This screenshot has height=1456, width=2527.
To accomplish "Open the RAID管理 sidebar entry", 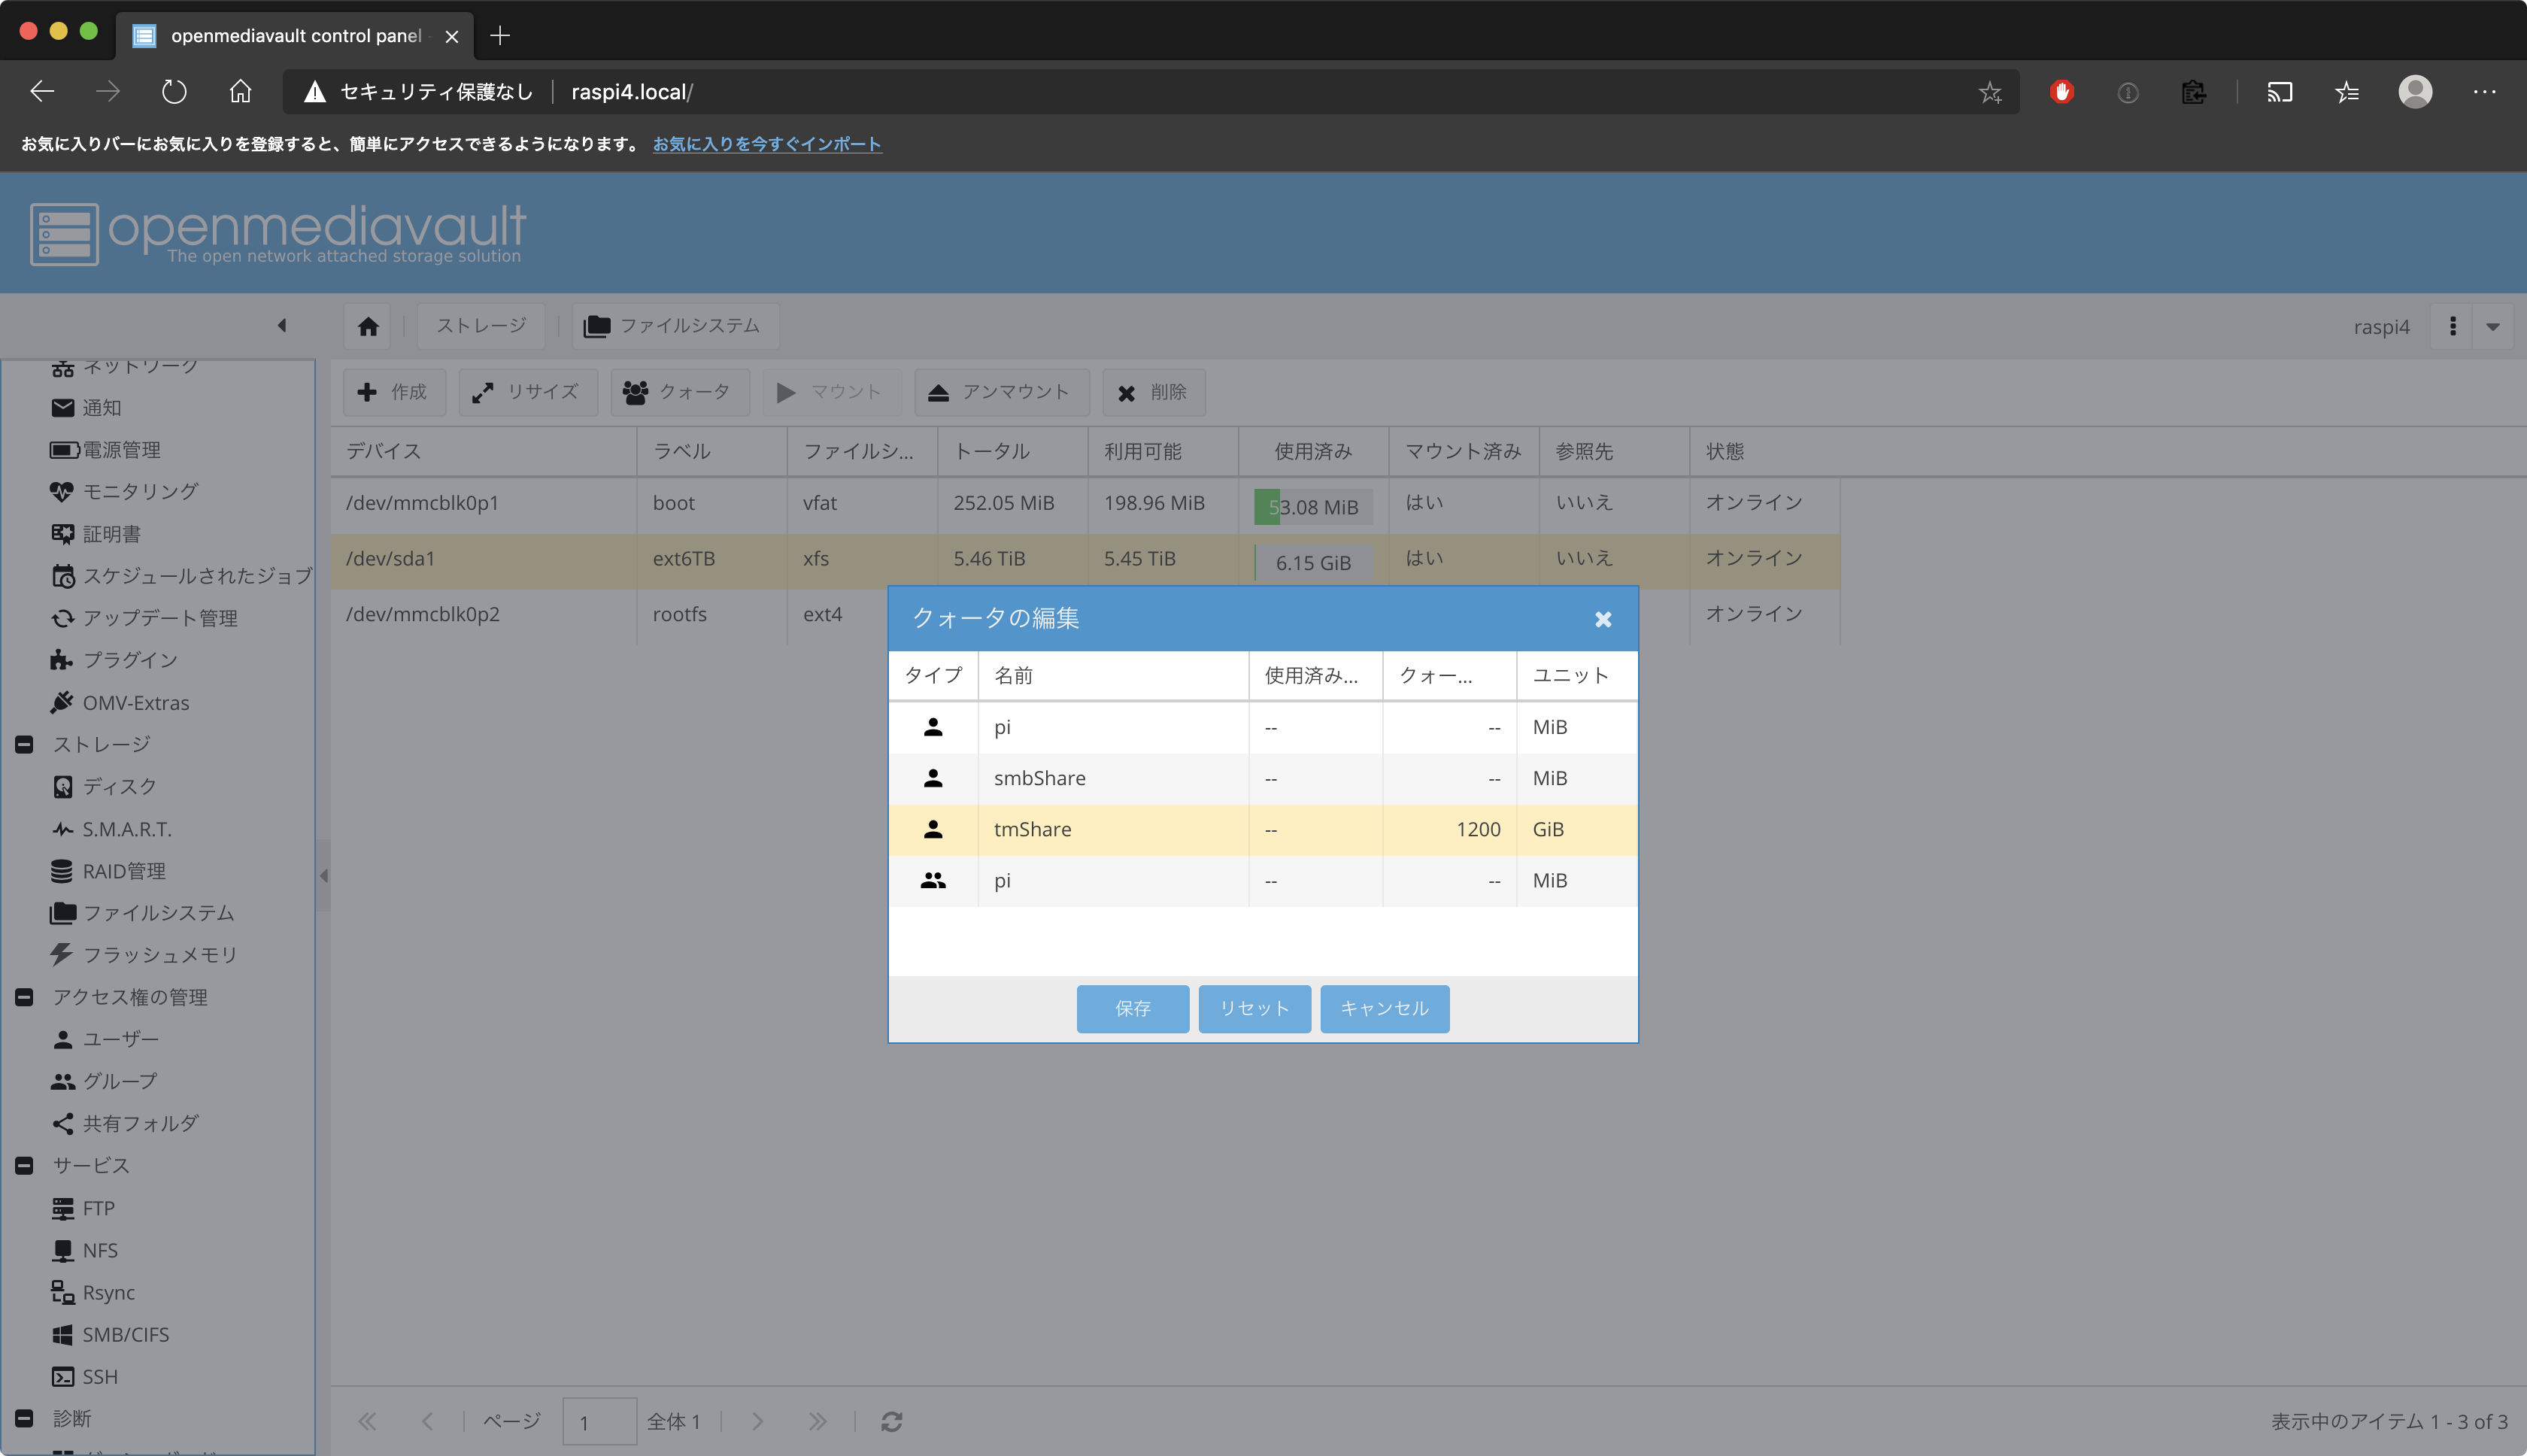I will tap(124, 871).
